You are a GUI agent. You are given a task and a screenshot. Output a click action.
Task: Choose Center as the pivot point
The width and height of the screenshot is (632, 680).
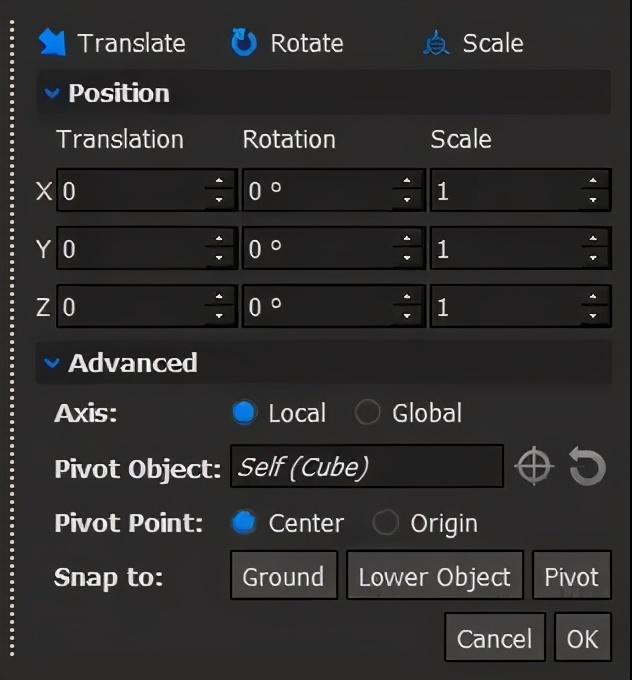tap(243, 523)
